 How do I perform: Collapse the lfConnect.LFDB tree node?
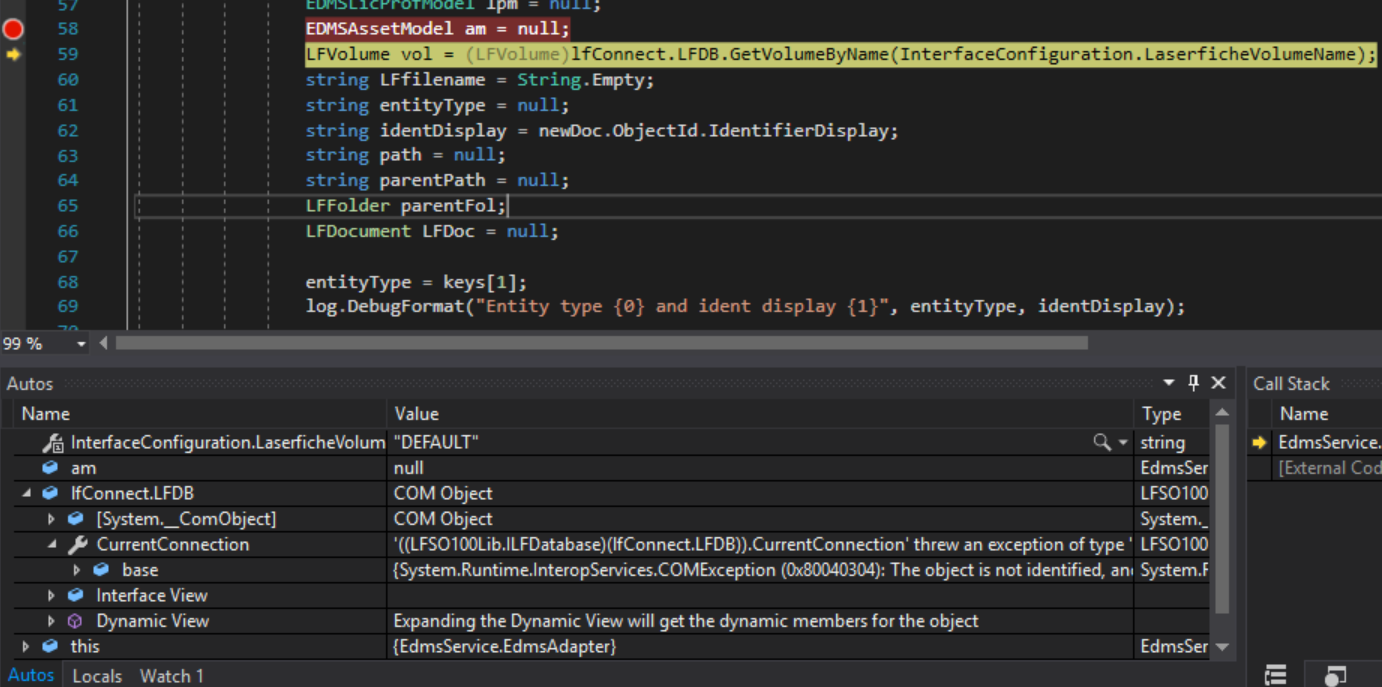(x=27, y=493)
